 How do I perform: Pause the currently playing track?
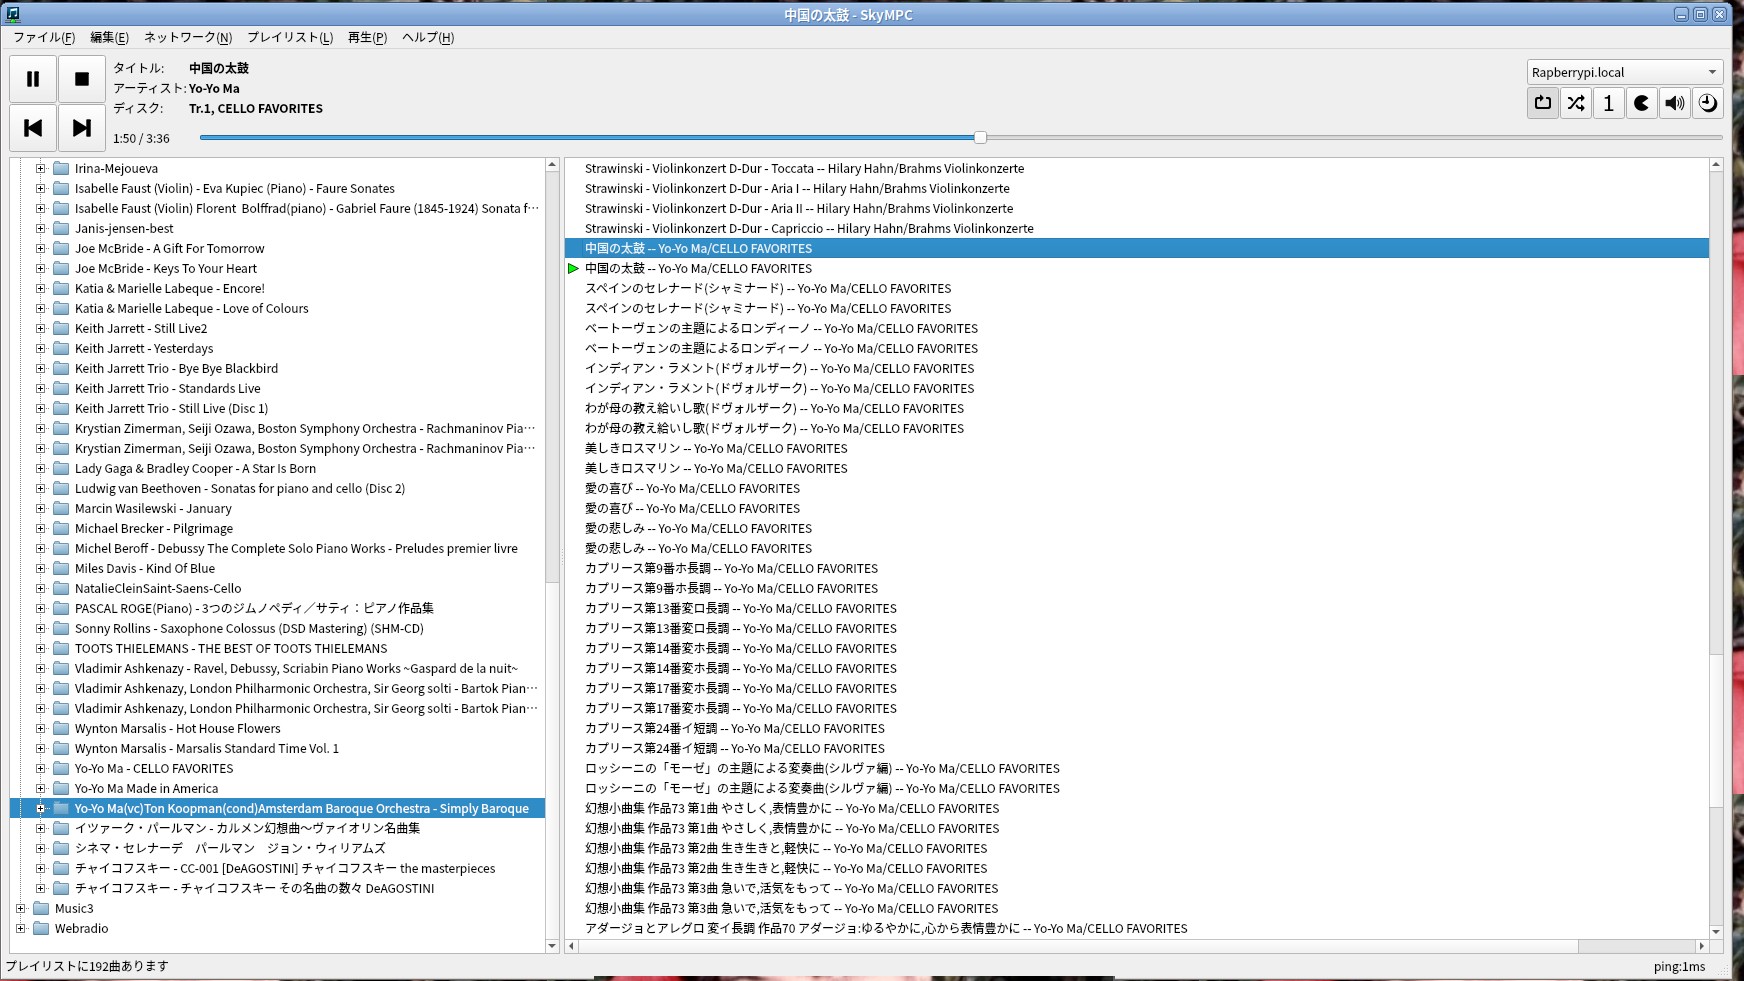tap(33, 79)
